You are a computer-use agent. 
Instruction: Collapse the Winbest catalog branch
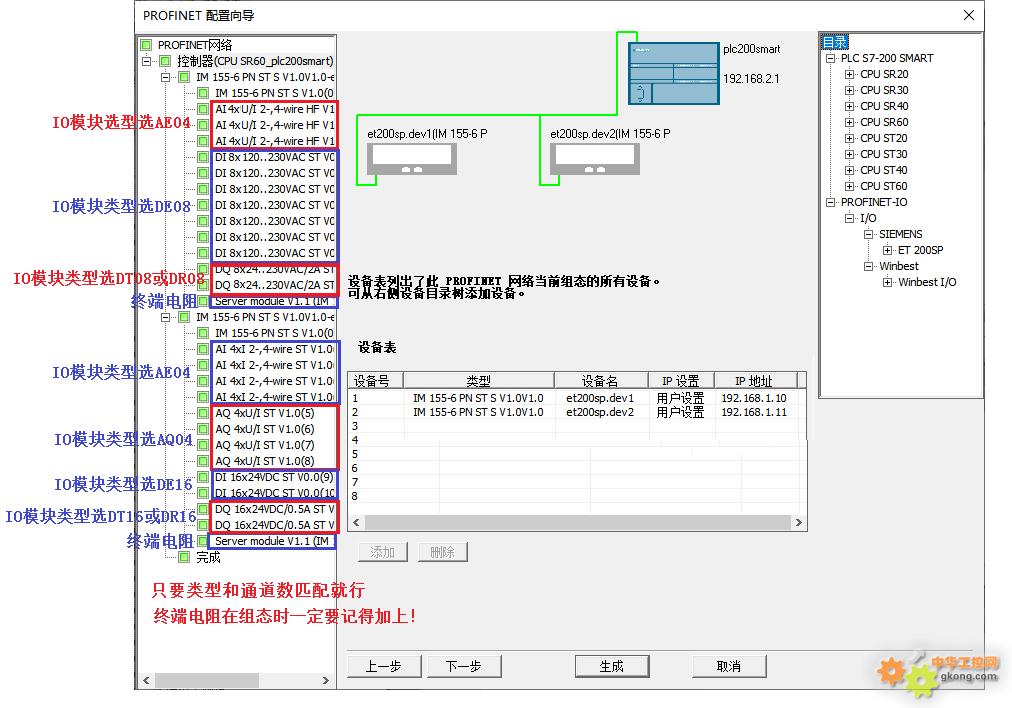tap(869, 266)
